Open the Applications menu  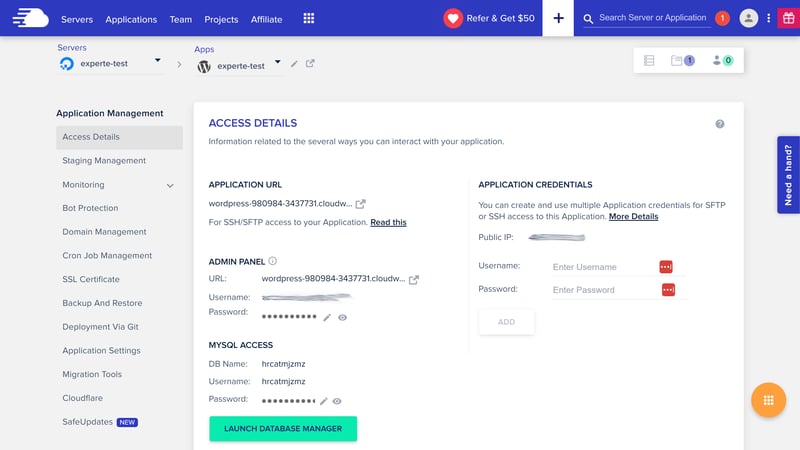[x=131, y=19]
